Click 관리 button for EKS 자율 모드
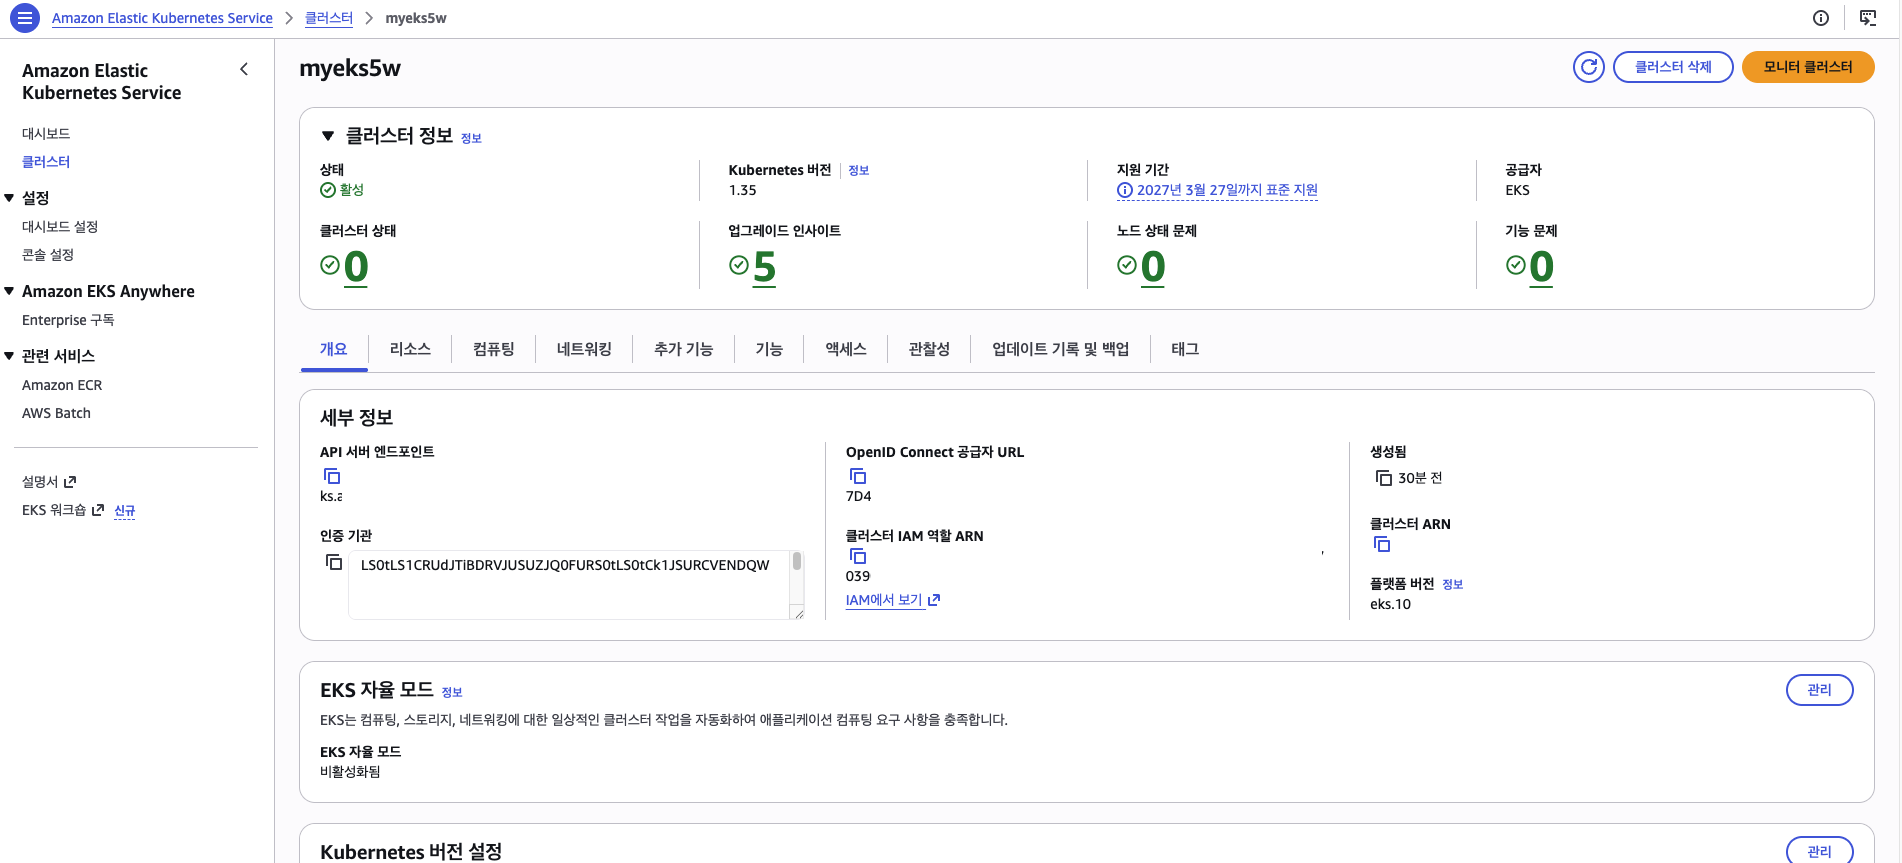The image size is (1902, 863). point(1819,690)
